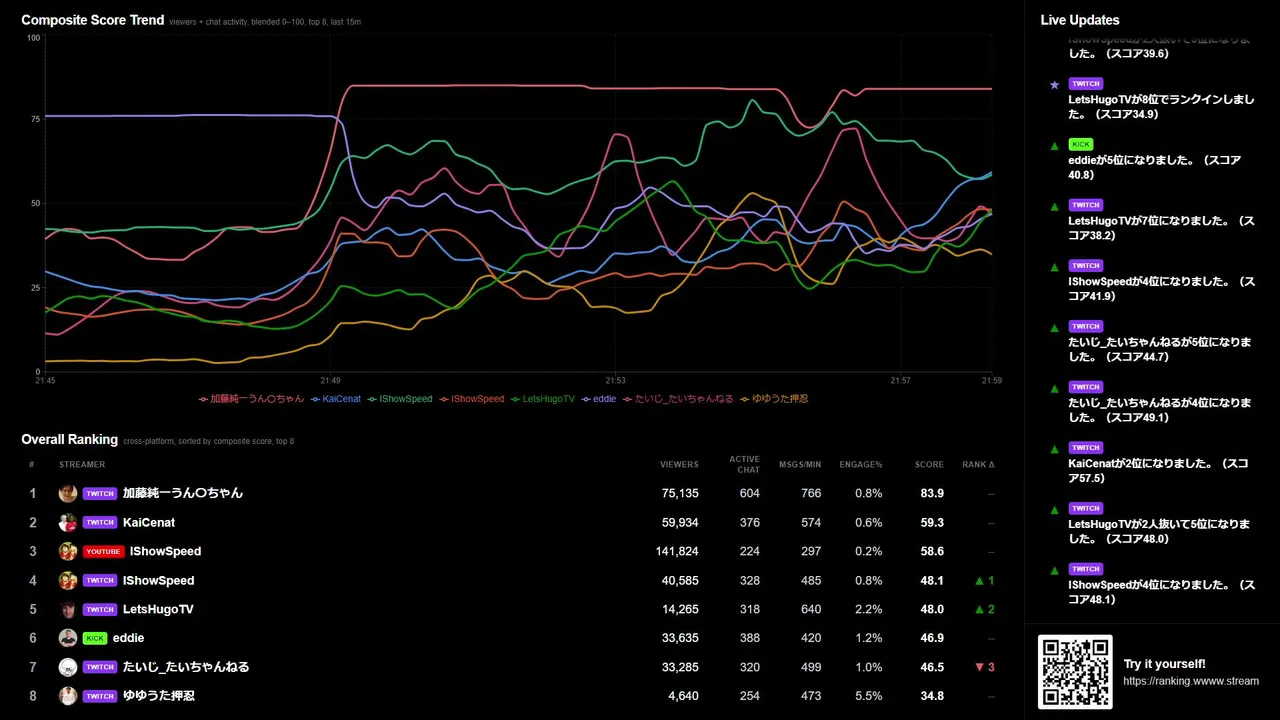Click the red down arrow in たいじ's Rank Δ
Screen dimensions: 1280x720
[980, 667]
